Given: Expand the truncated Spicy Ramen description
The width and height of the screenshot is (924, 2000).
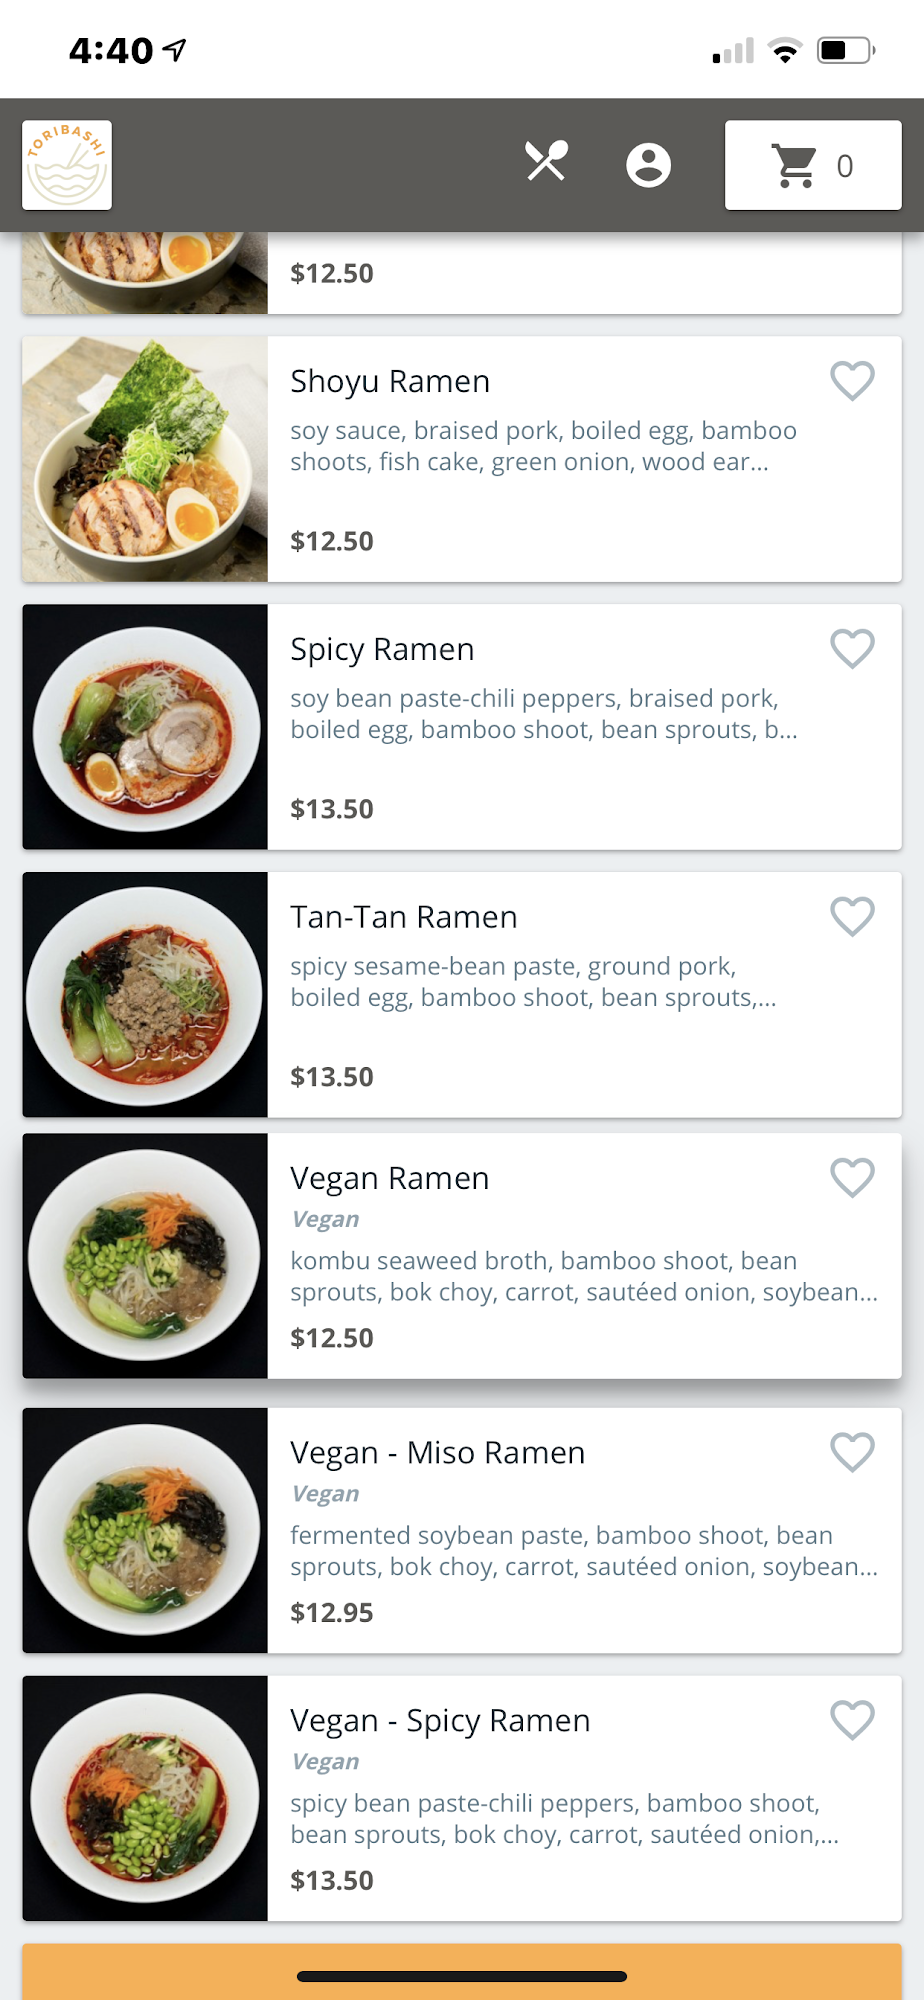Looking at the screenshot, I should (543, 714).
